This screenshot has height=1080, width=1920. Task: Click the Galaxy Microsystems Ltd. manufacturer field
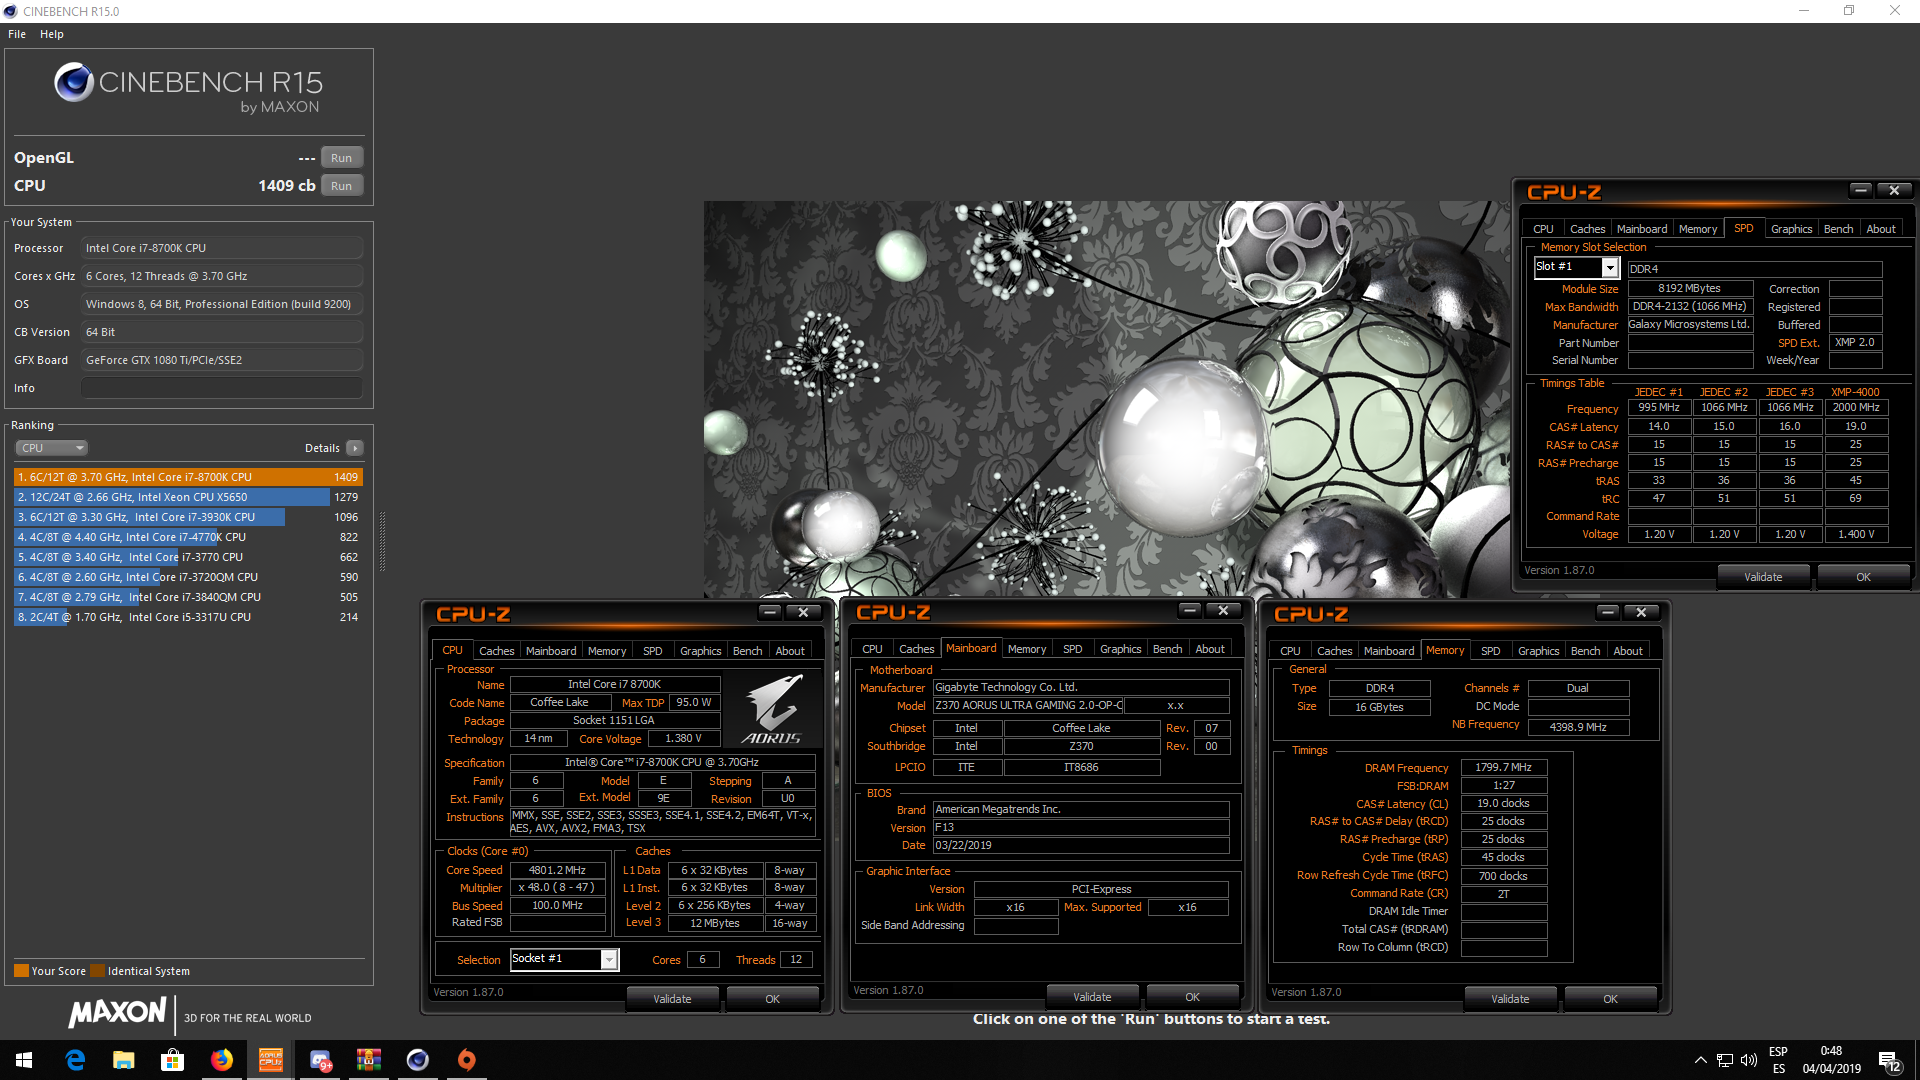(1689, 324)
